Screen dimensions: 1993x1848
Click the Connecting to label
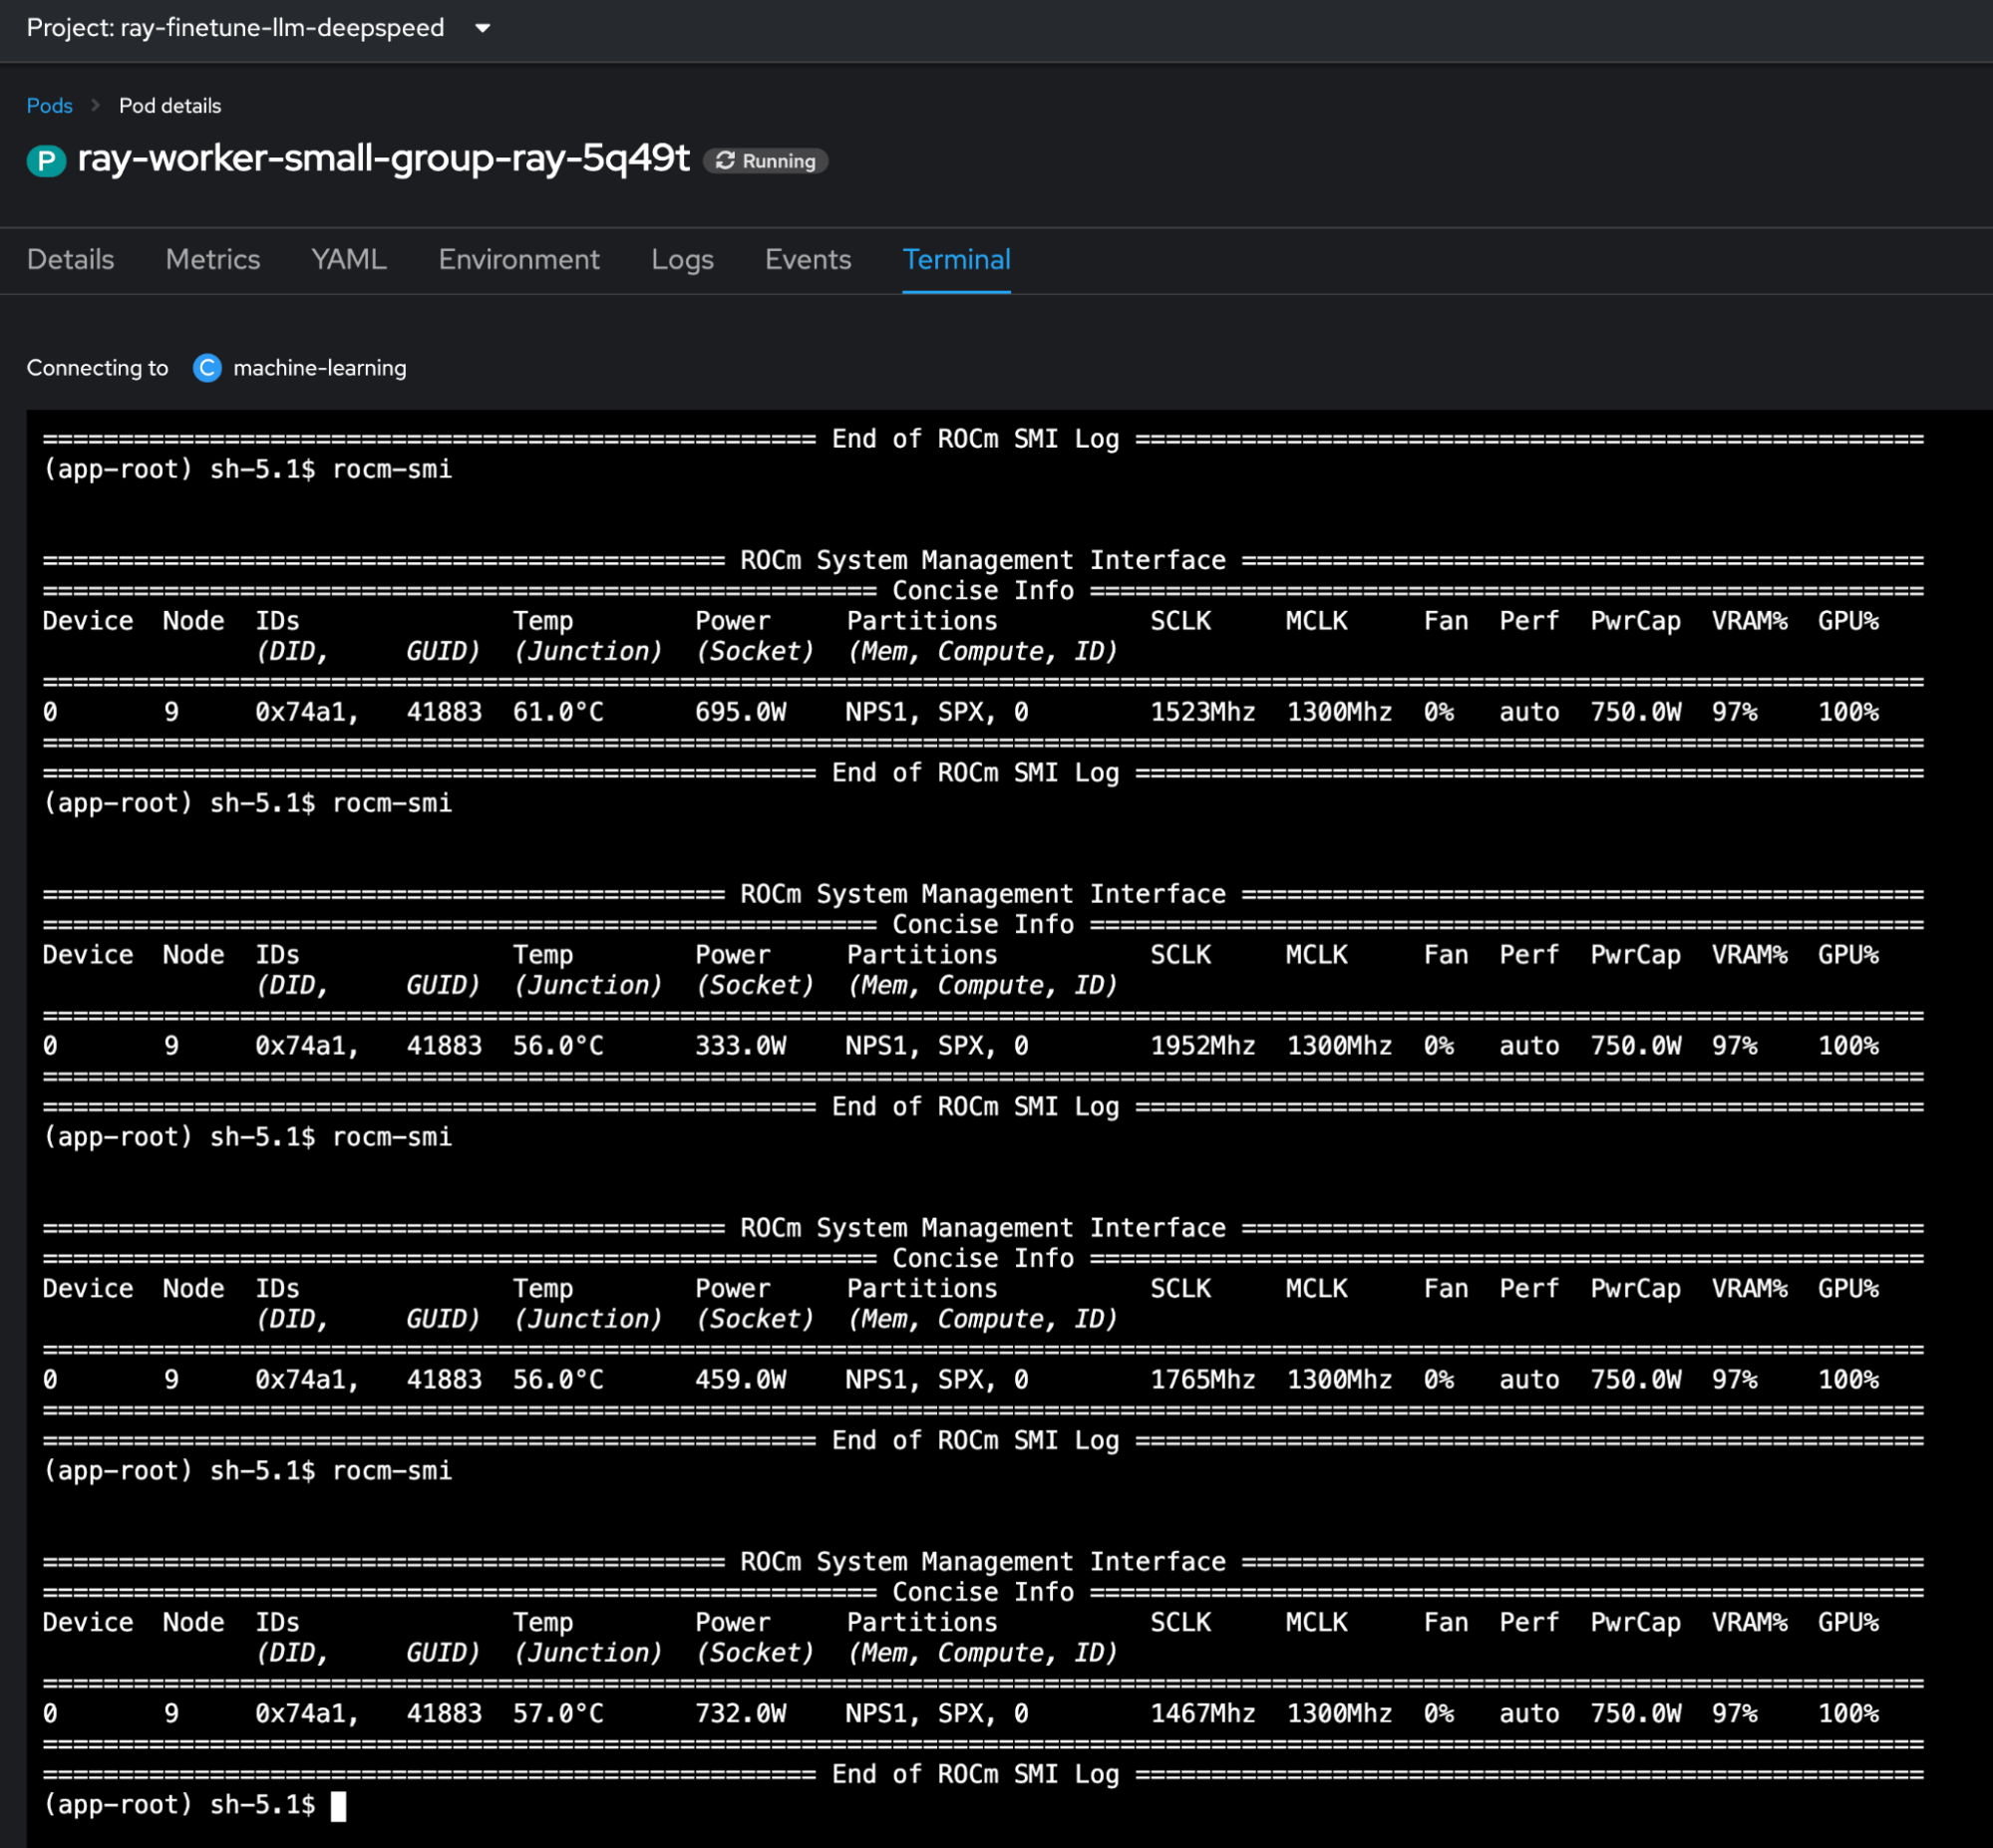coord(97,368)
